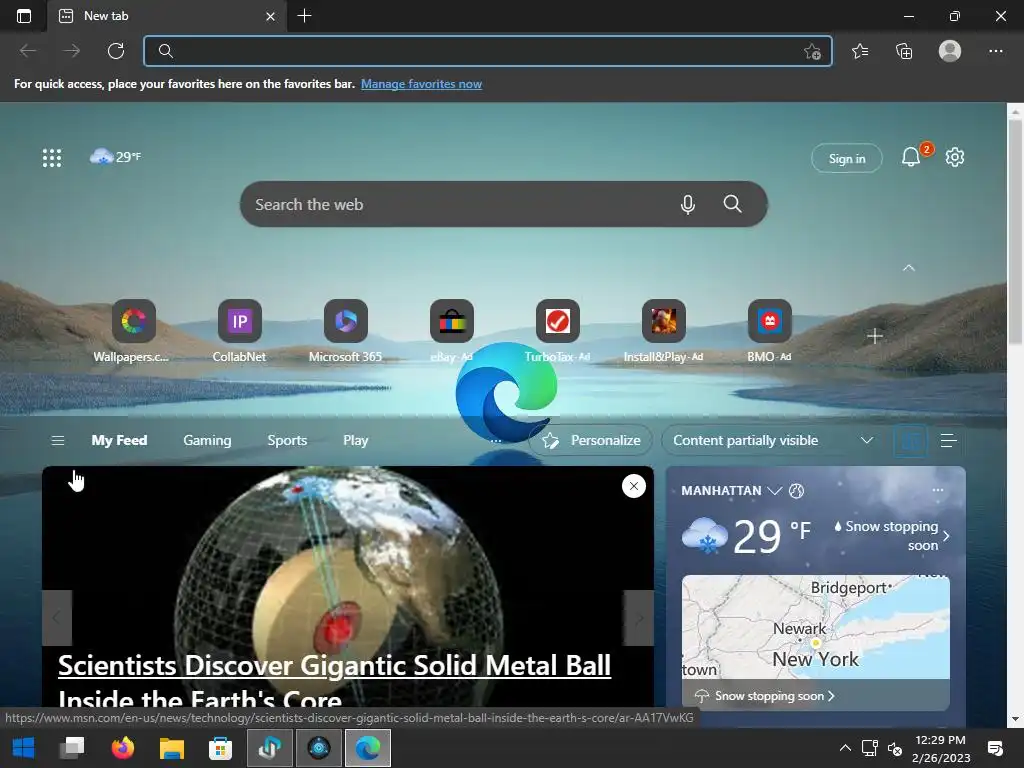Image resolution: width=1024 pixels, height=768 pixels.
Task: Switch to the list layout view icon
Action: (948, 441)
